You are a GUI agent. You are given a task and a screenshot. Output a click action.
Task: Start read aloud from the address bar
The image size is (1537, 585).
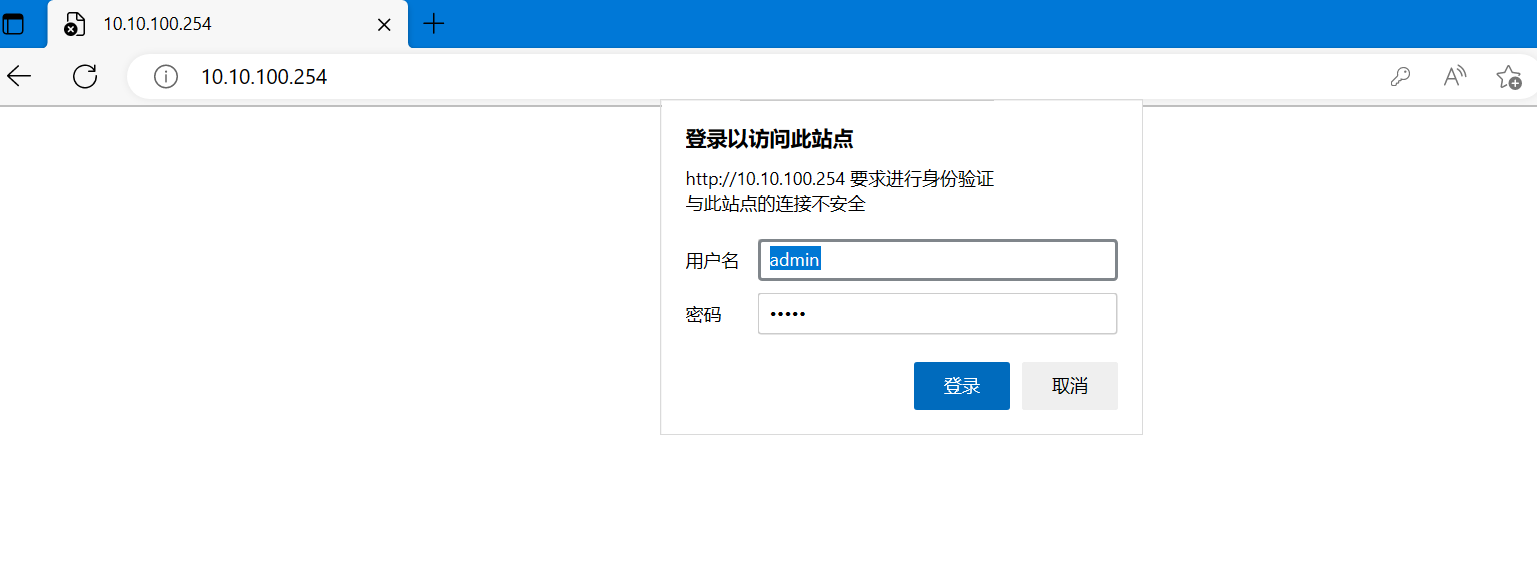[1455, 76]
